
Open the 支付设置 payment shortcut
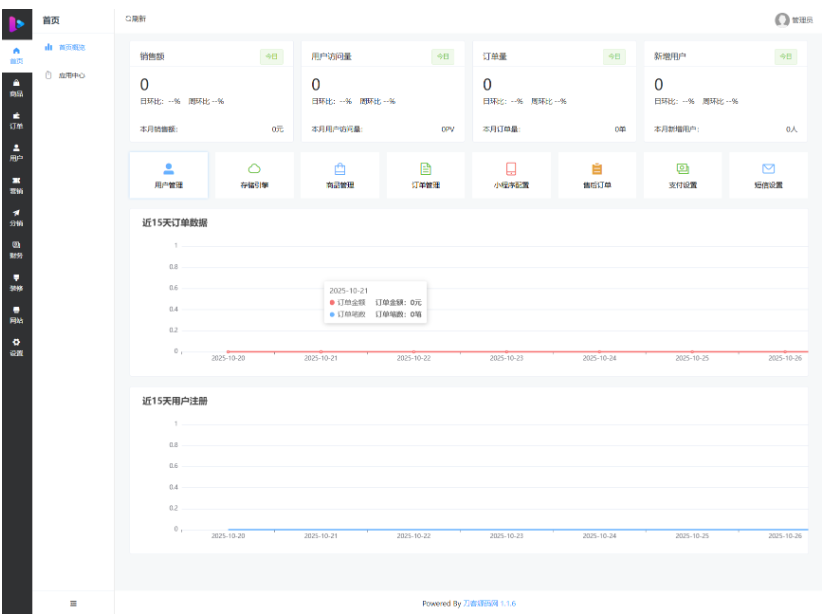click(x=683, y=175)
